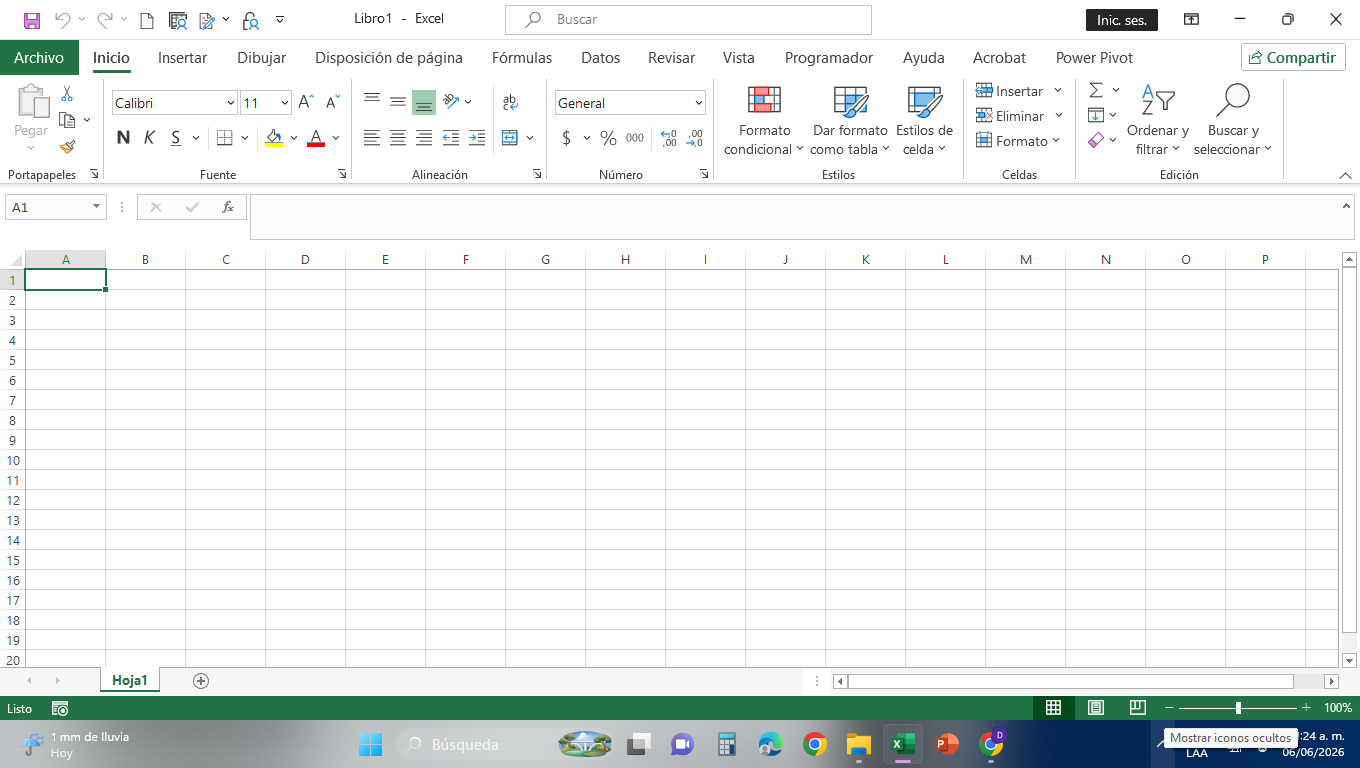Switch to the Insertar ribbon tab
Image resolution: width=1360 pixels, height=768 pixels.
tap(182, 58)
